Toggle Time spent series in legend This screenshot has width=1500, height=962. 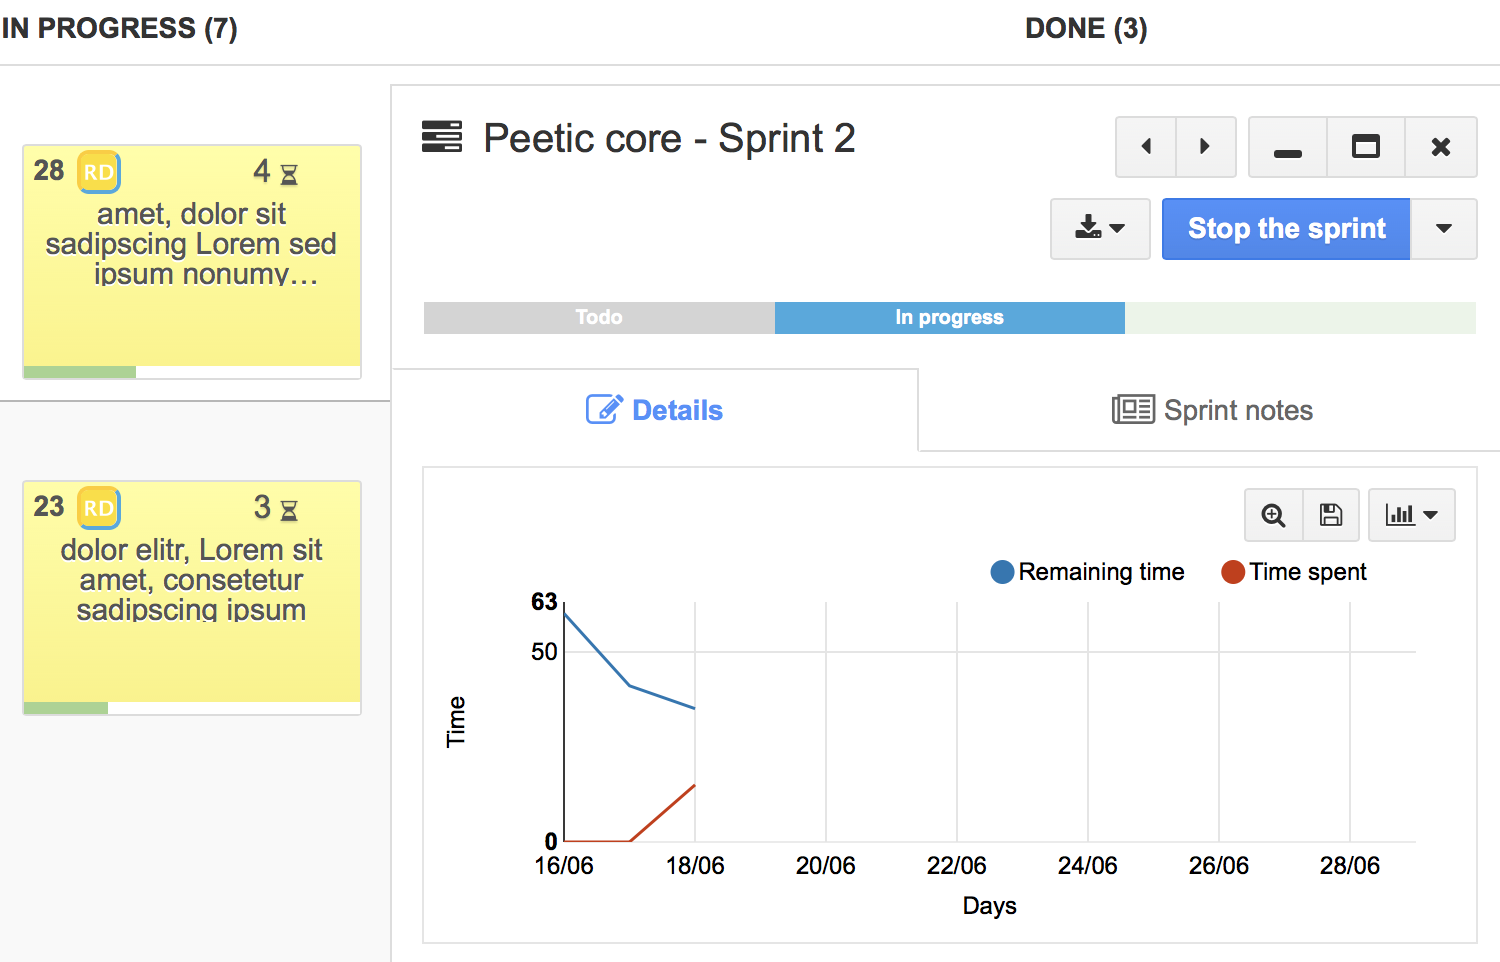tap(1294, 572)
